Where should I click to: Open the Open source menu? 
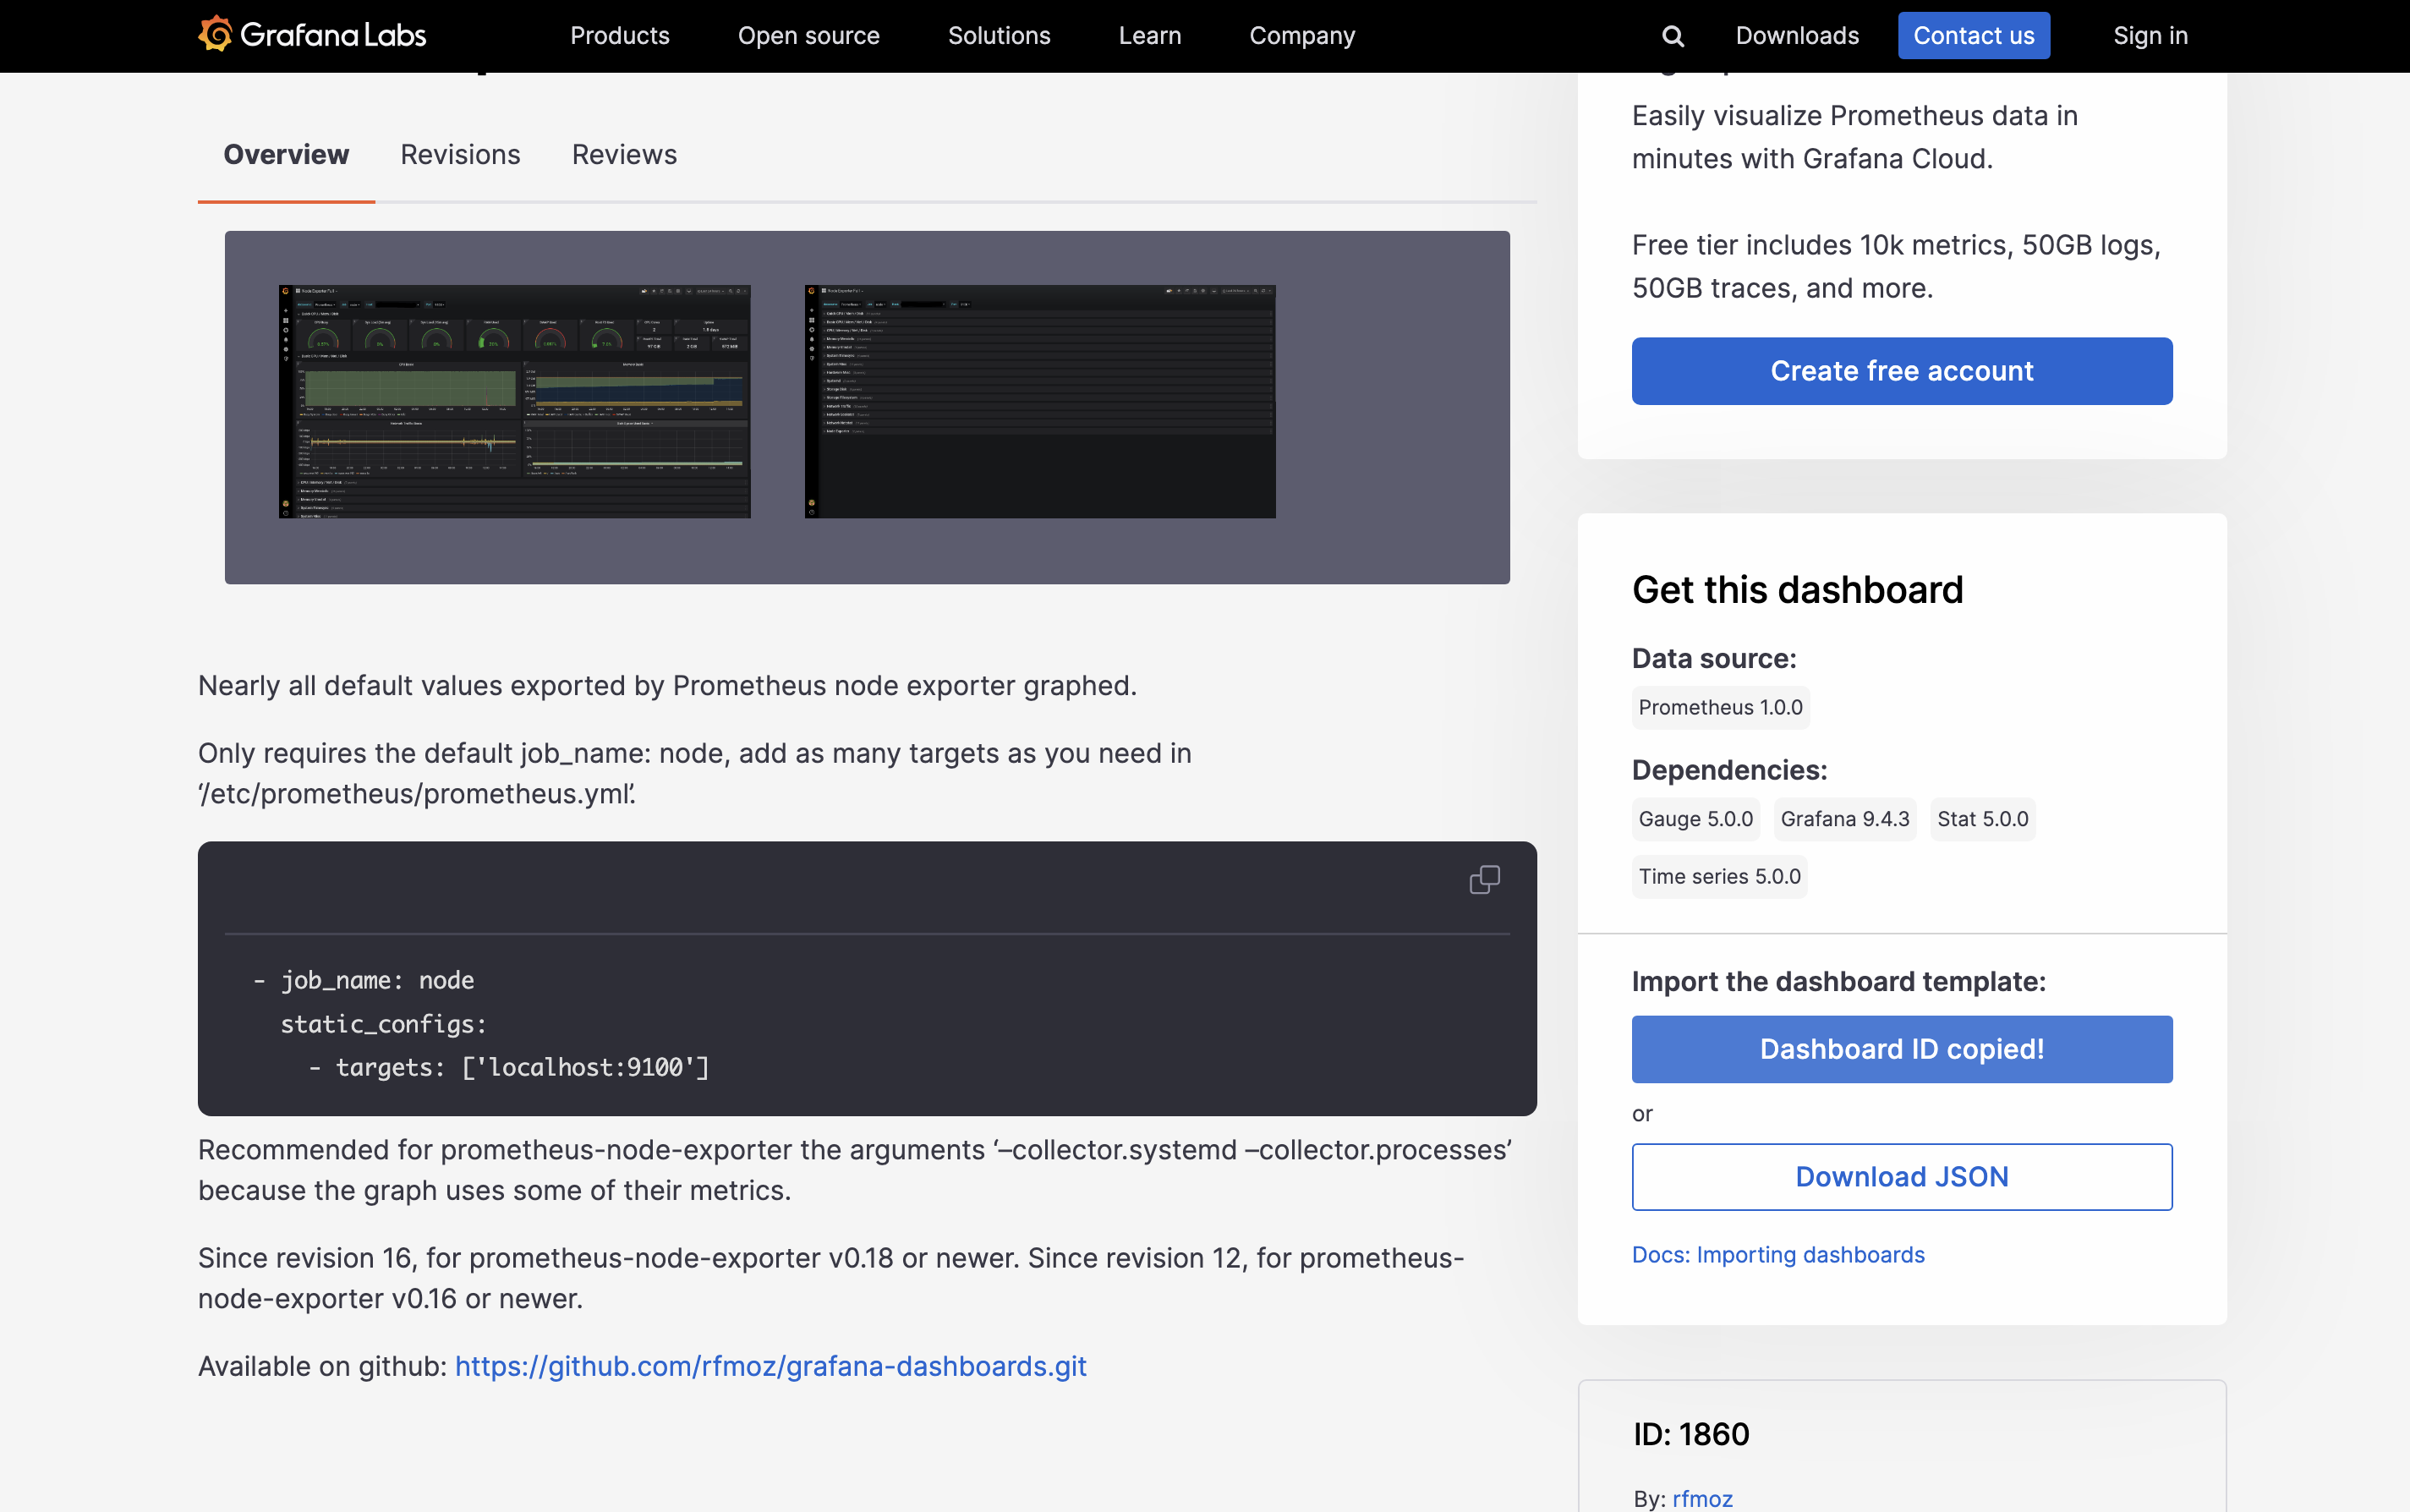808,36
